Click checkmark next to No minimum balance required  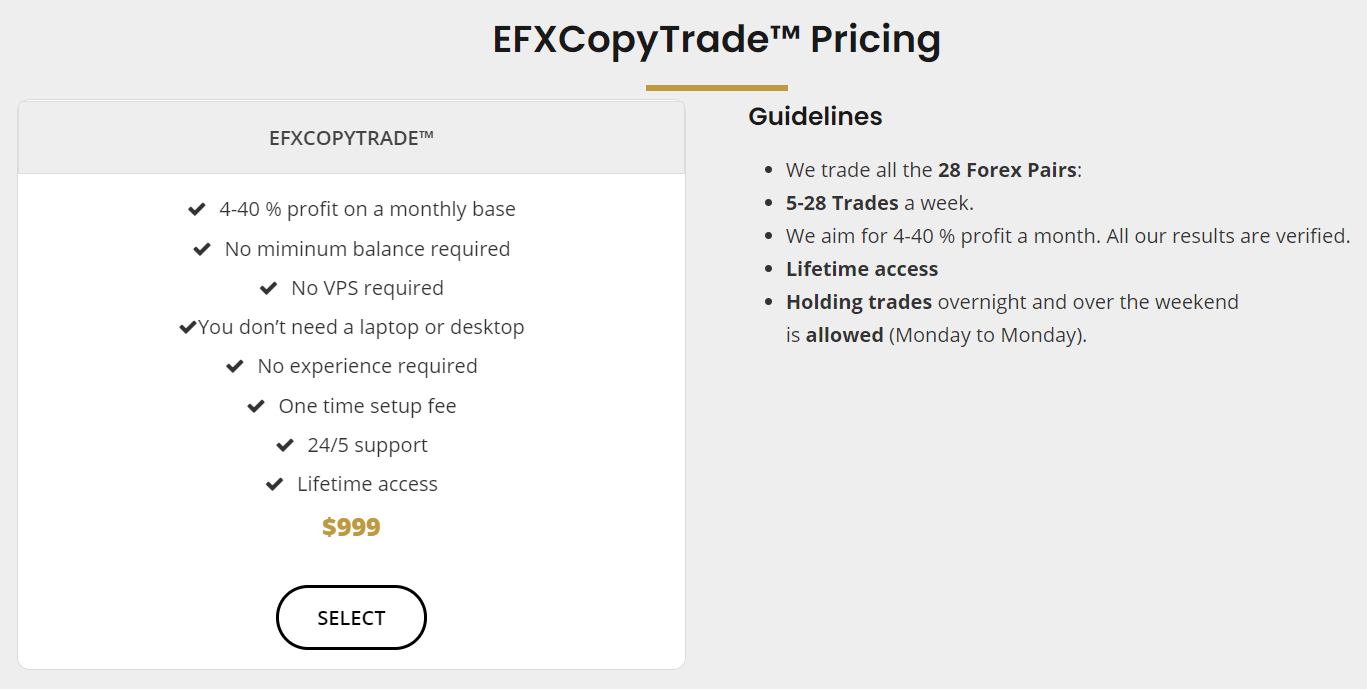click(x=202, y=249)
